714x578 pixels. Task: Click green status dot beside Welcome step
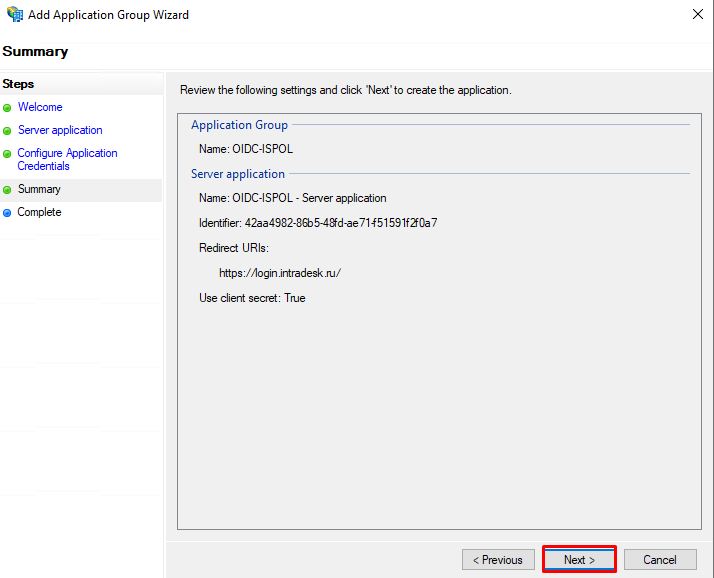(x=7, y=108)
